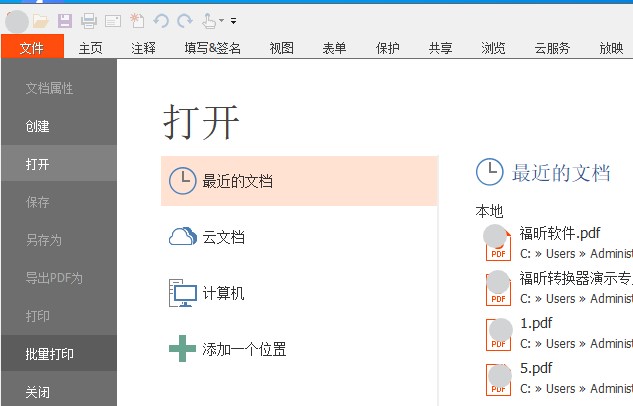Select 文档属性 in the file sidebar
This screenshot has height=406, width=633.
click(59, 88)
